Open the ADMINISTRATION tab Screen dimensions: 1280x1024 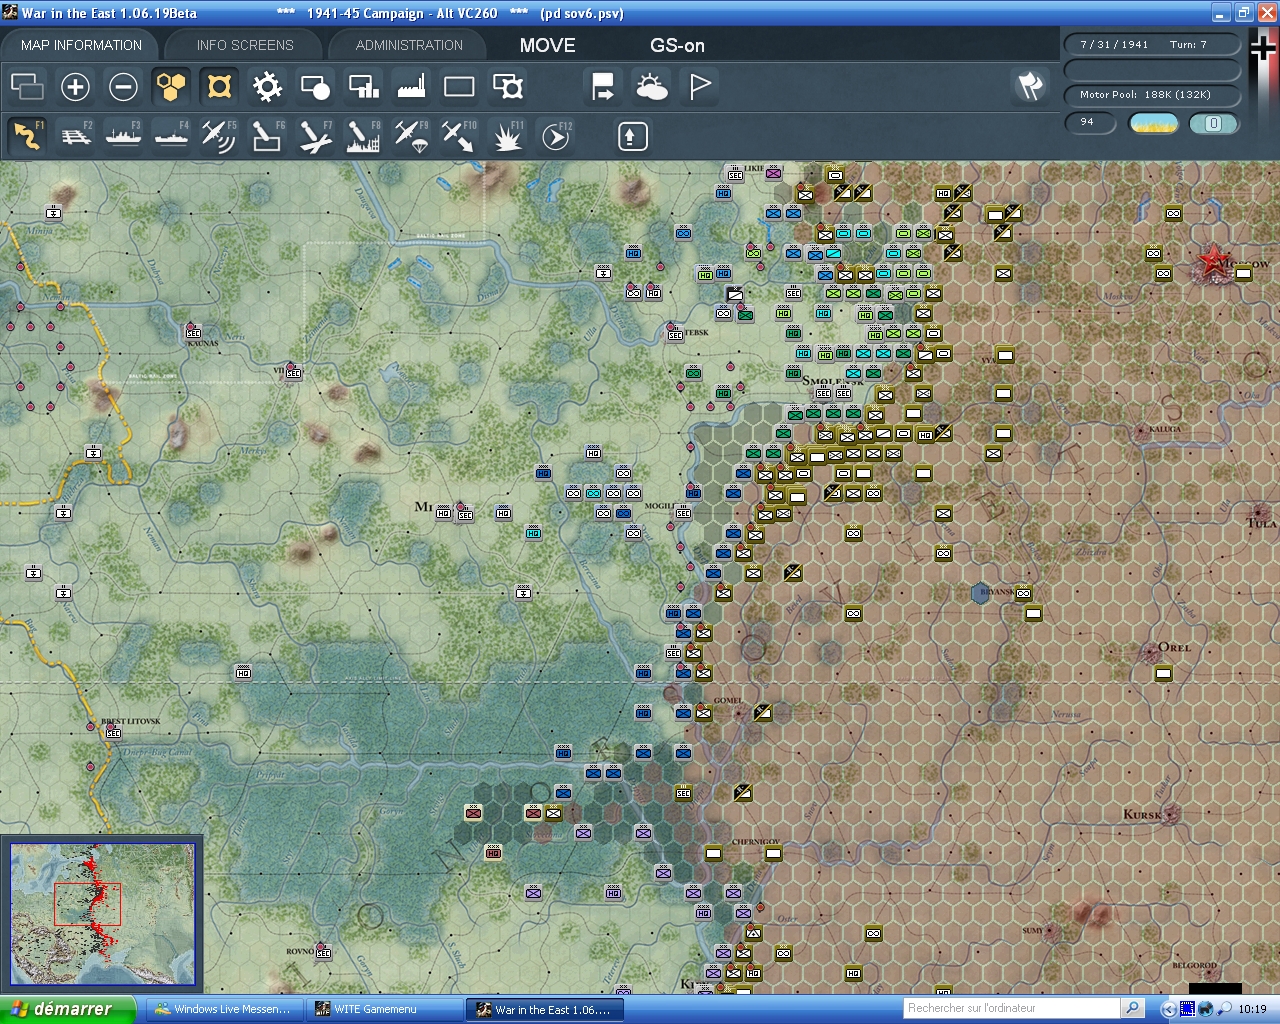pos(409,45)
